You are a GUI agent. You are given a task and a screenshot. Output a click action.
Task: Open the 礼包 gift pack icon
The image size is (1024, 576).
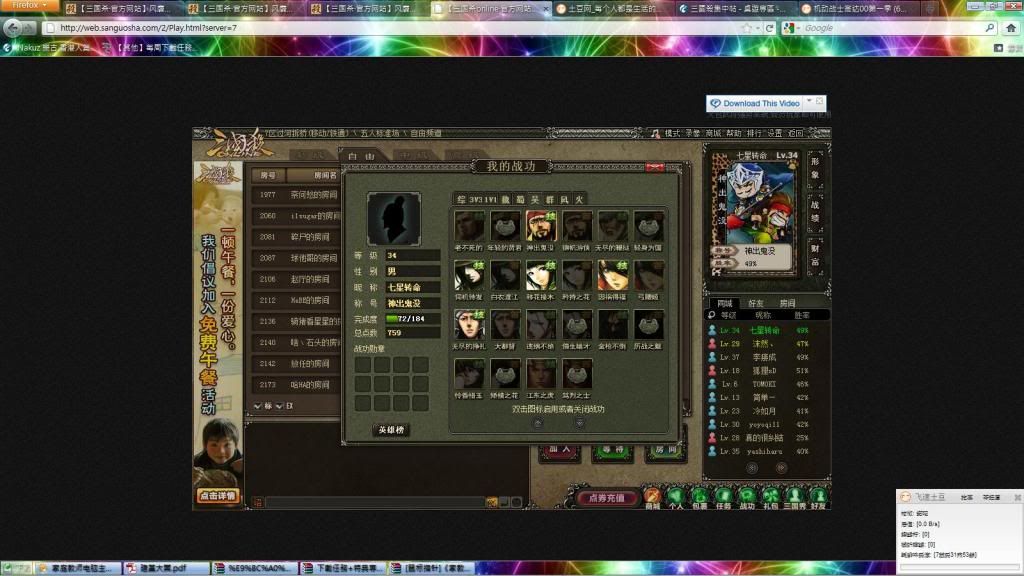coord(771,498)
